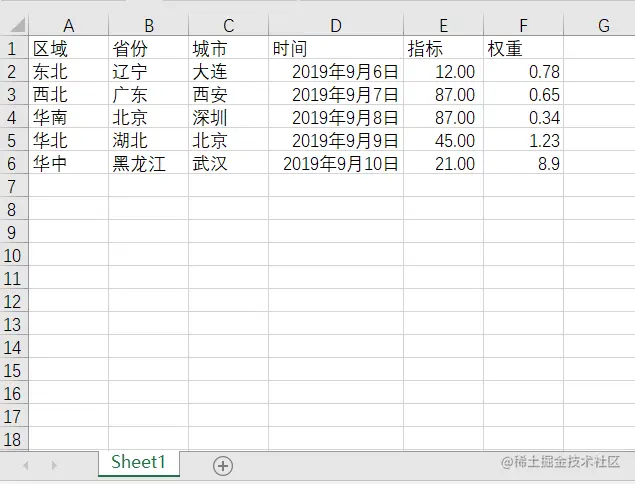This screenshot has width=635, height=484.
Task: Select the date cell 2019年9月10日
Action: [336, 164]
